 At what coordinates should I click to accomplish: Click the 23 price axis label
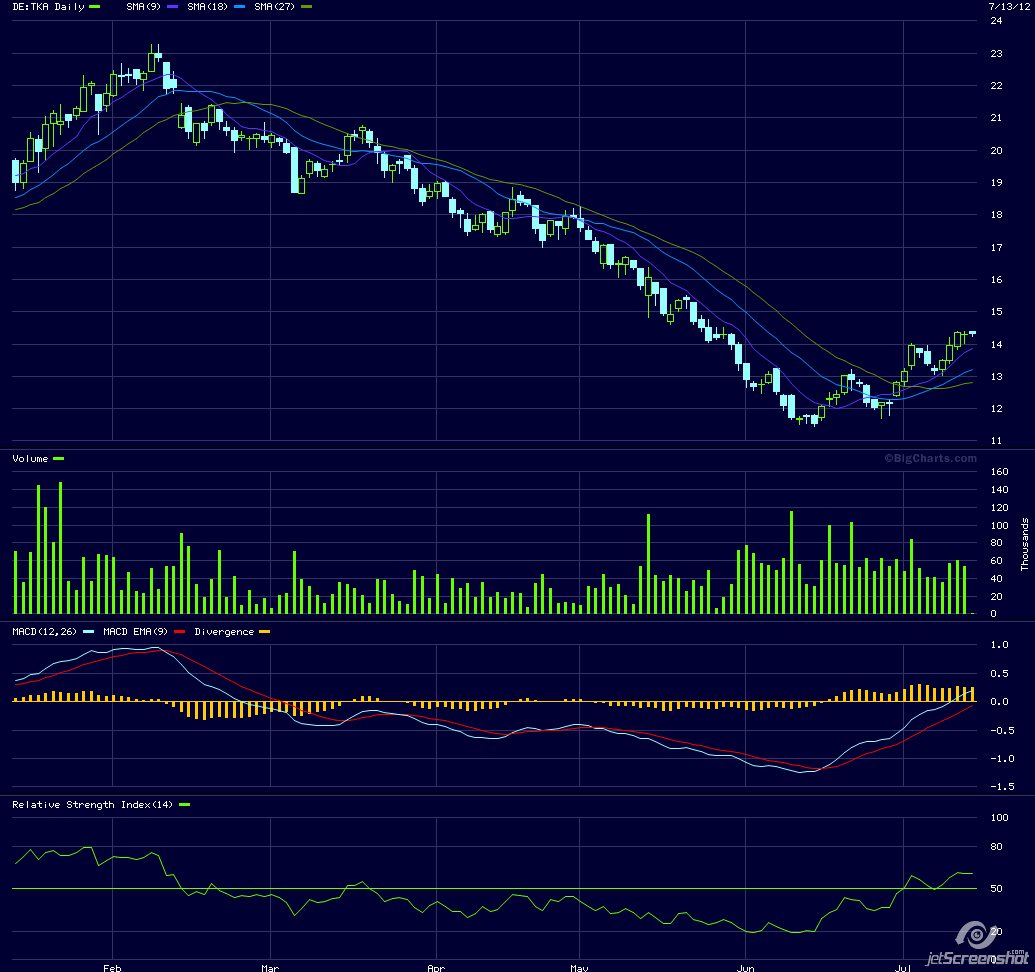pyautogui.click(x=996, y=53)
